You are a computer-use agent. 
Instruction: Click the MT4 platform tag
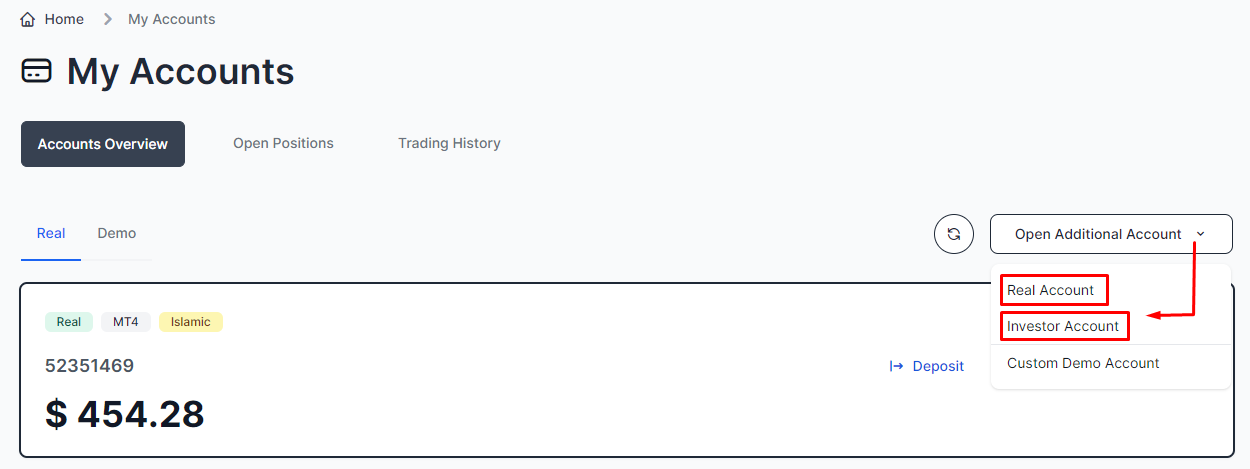(126, 322)
